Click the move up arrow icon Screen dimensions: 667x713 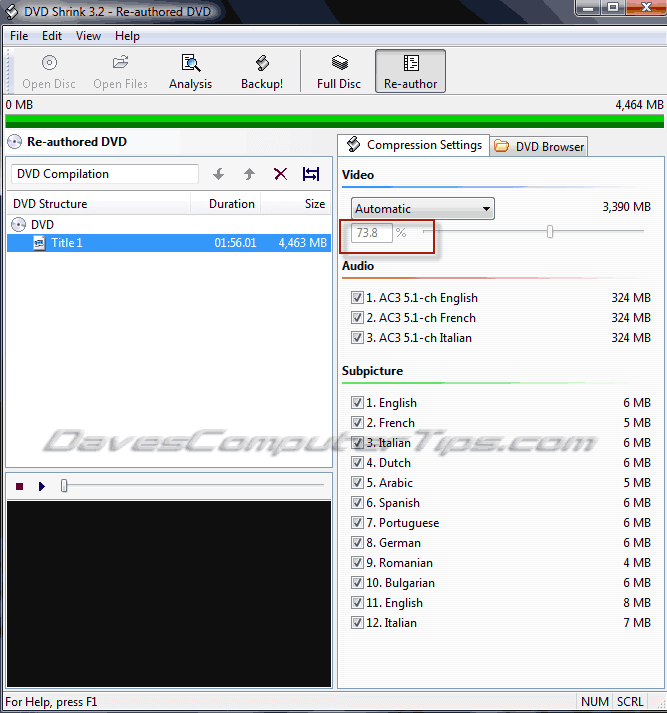point(249,174)
